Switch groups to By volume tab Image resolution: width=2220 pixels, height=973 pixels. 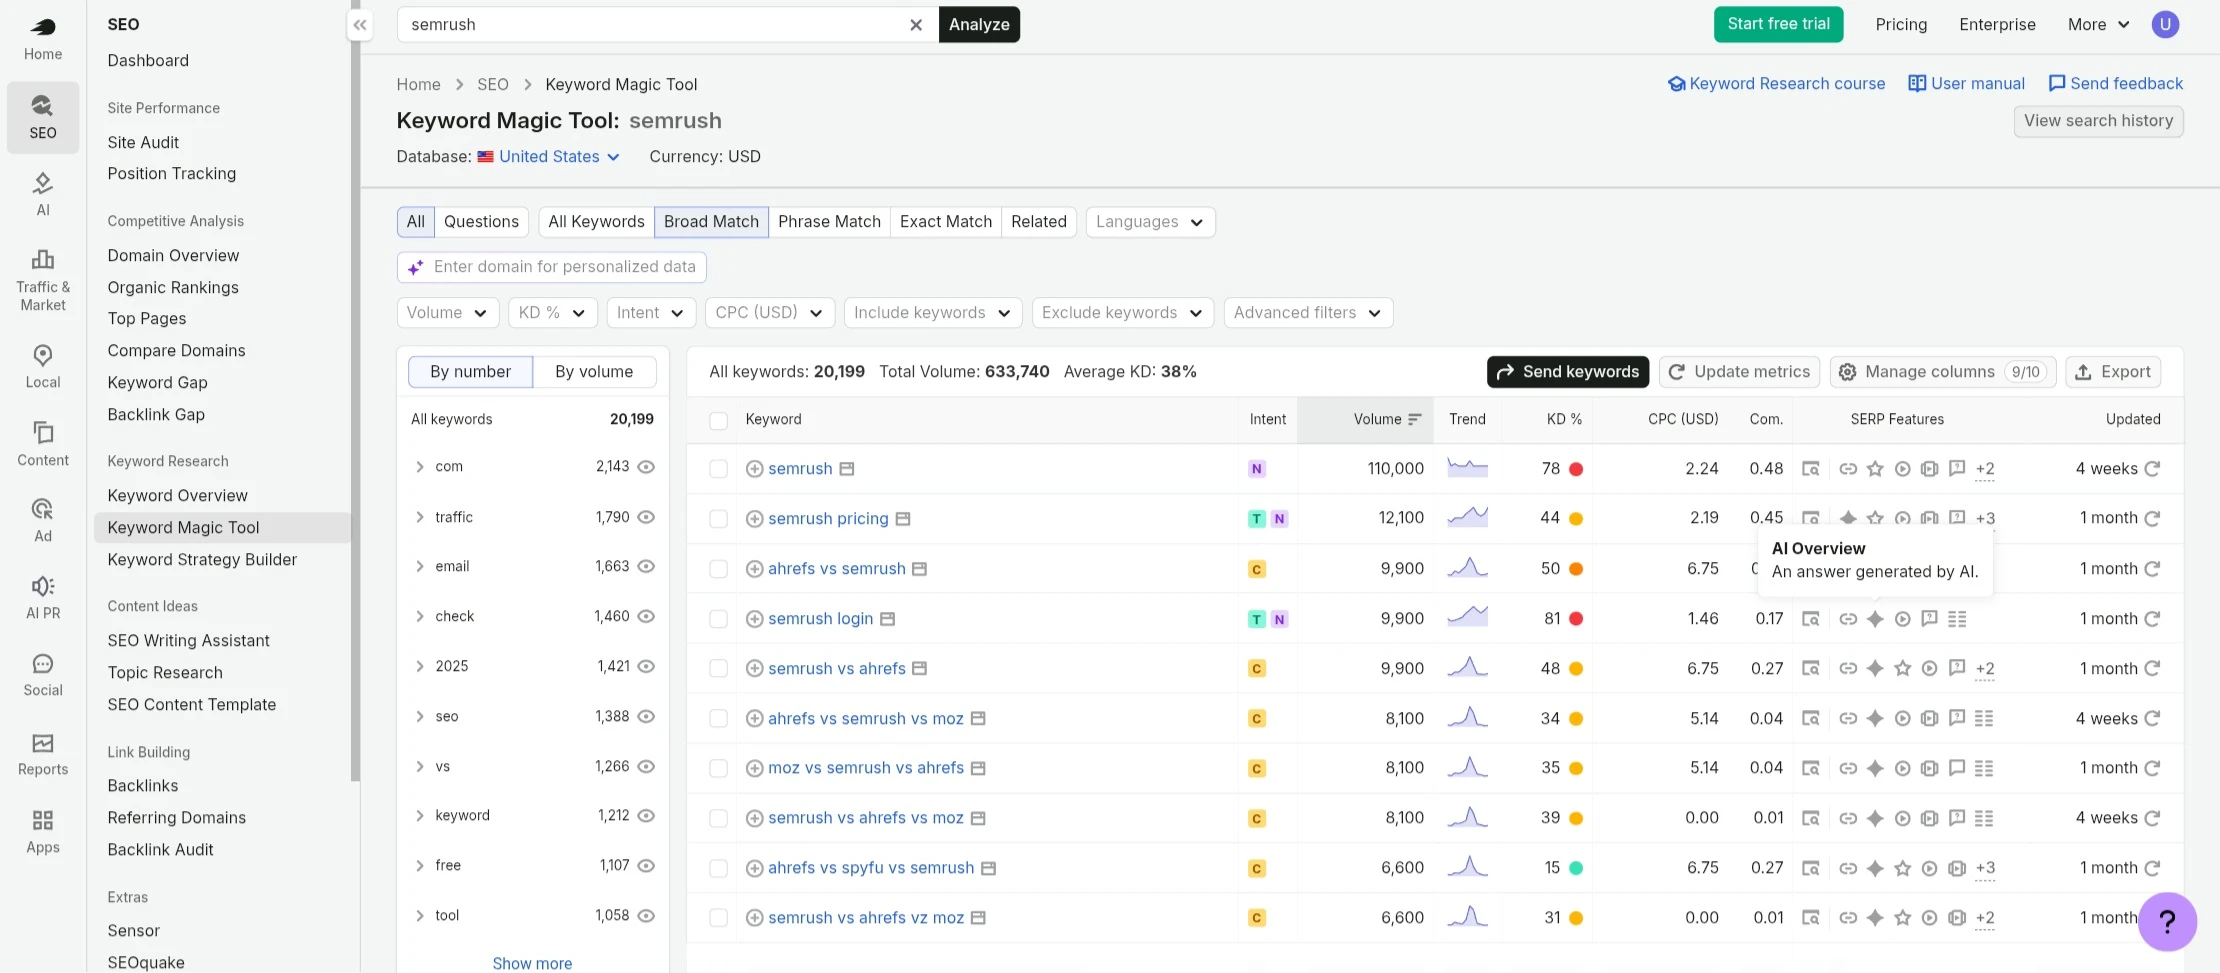(594, 372)
